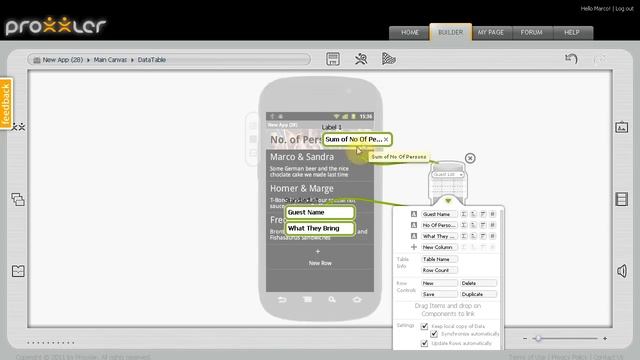Select the What They ... column item in panel
Image resolution: width=640 pixels, height=360 pixels.
439,236
